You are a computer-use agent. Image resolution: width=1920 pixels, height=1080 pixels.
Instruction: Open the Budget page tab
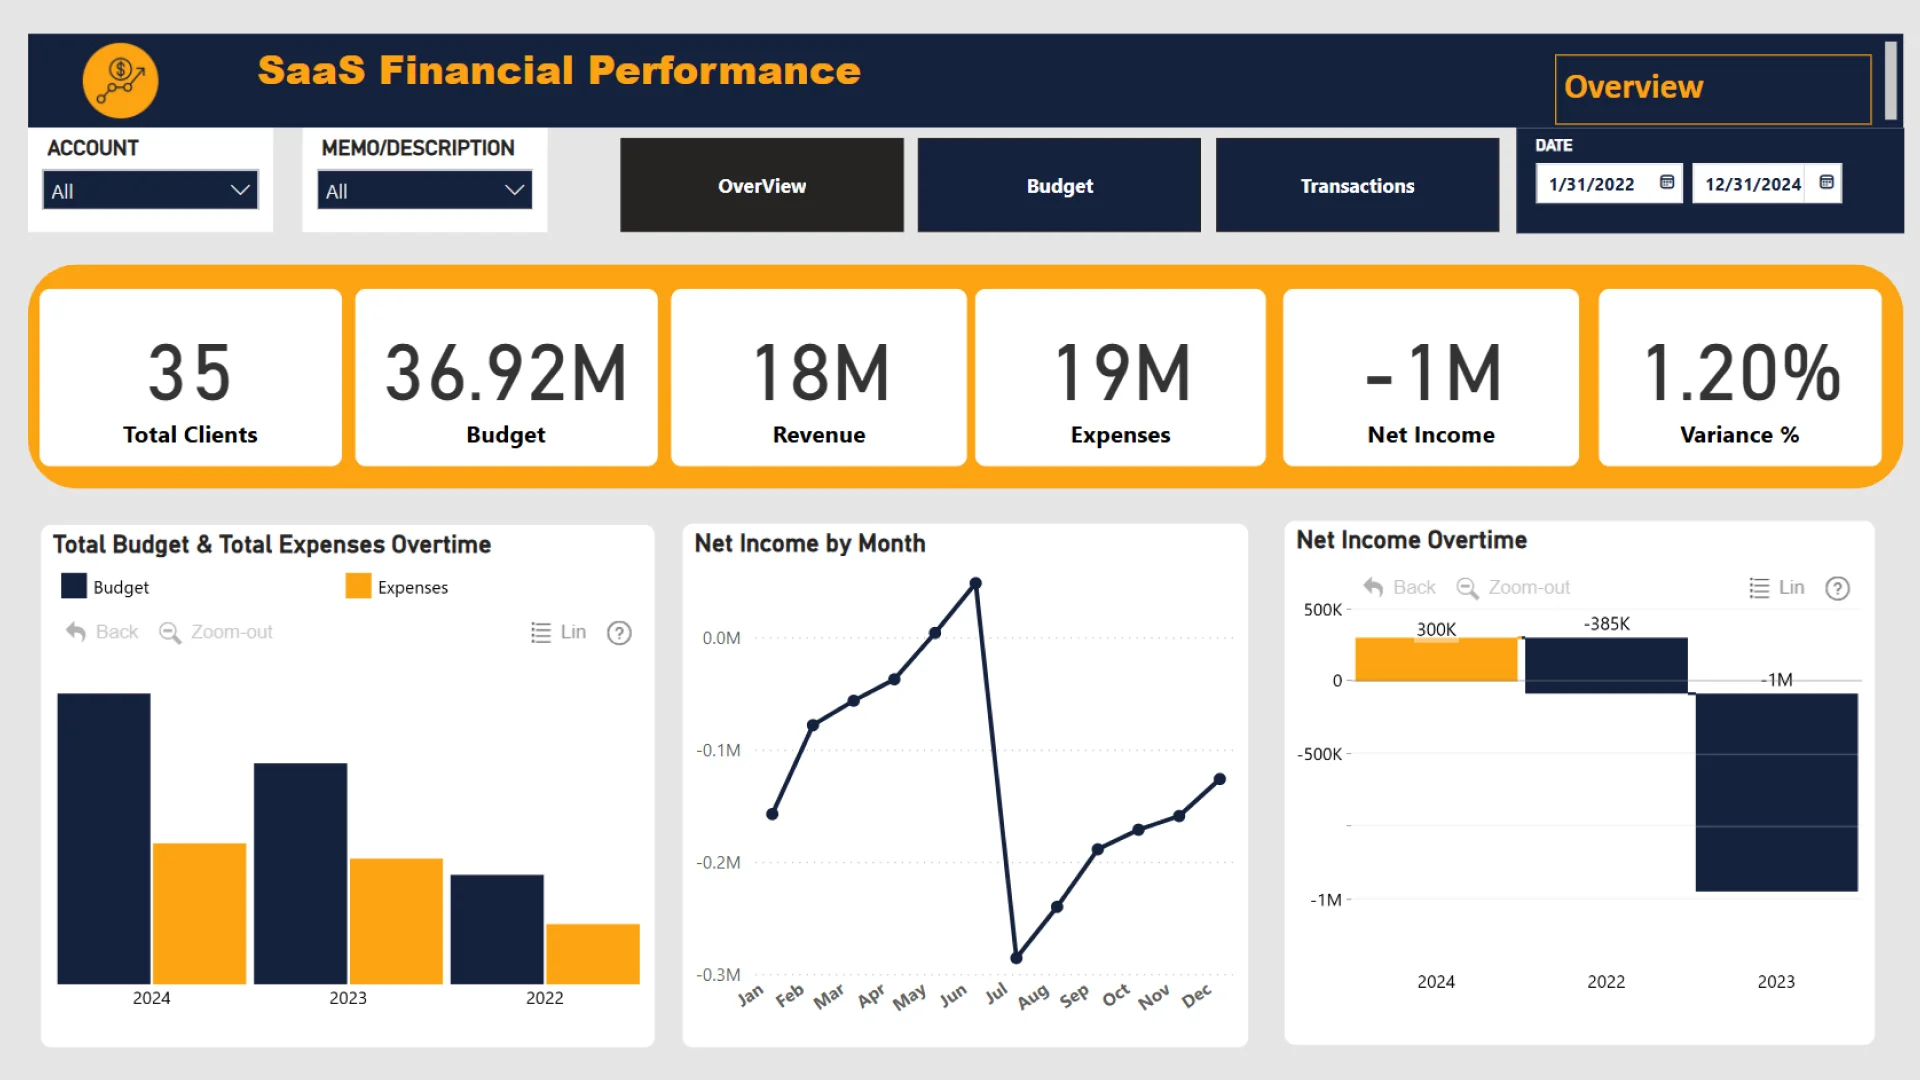[1059, 186]
